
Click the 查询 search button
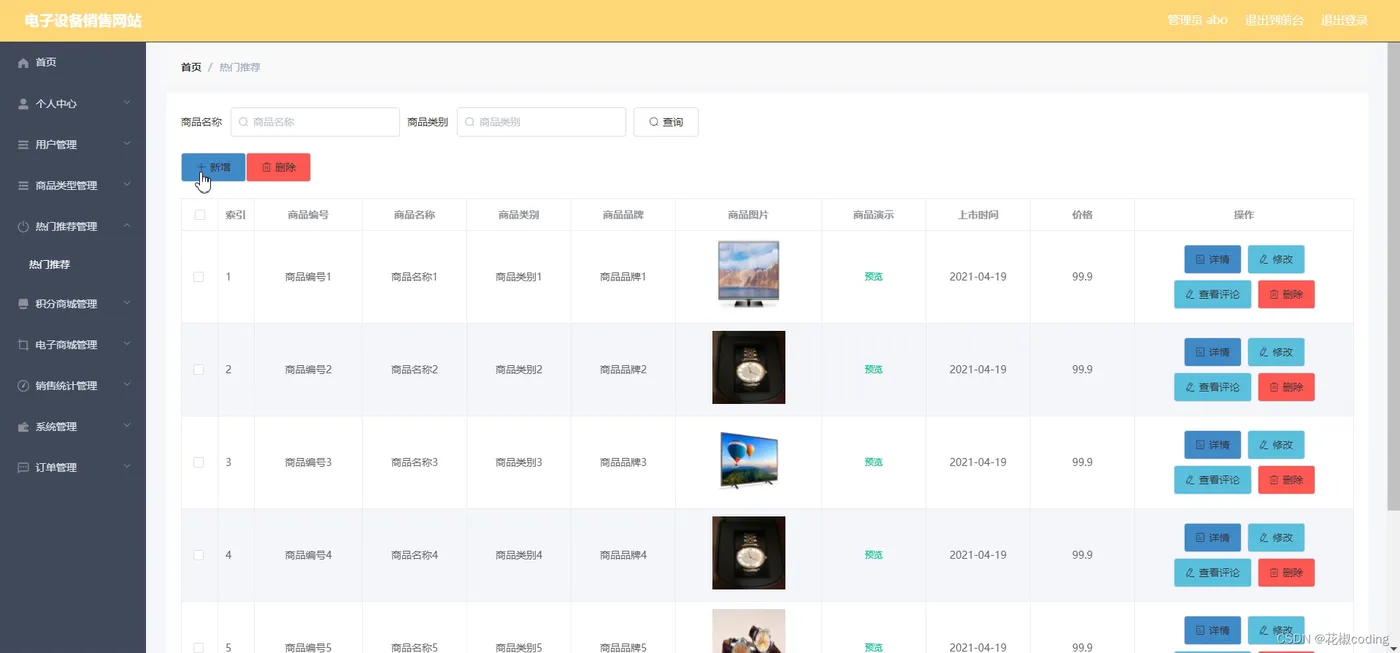(x=666, y=122)
